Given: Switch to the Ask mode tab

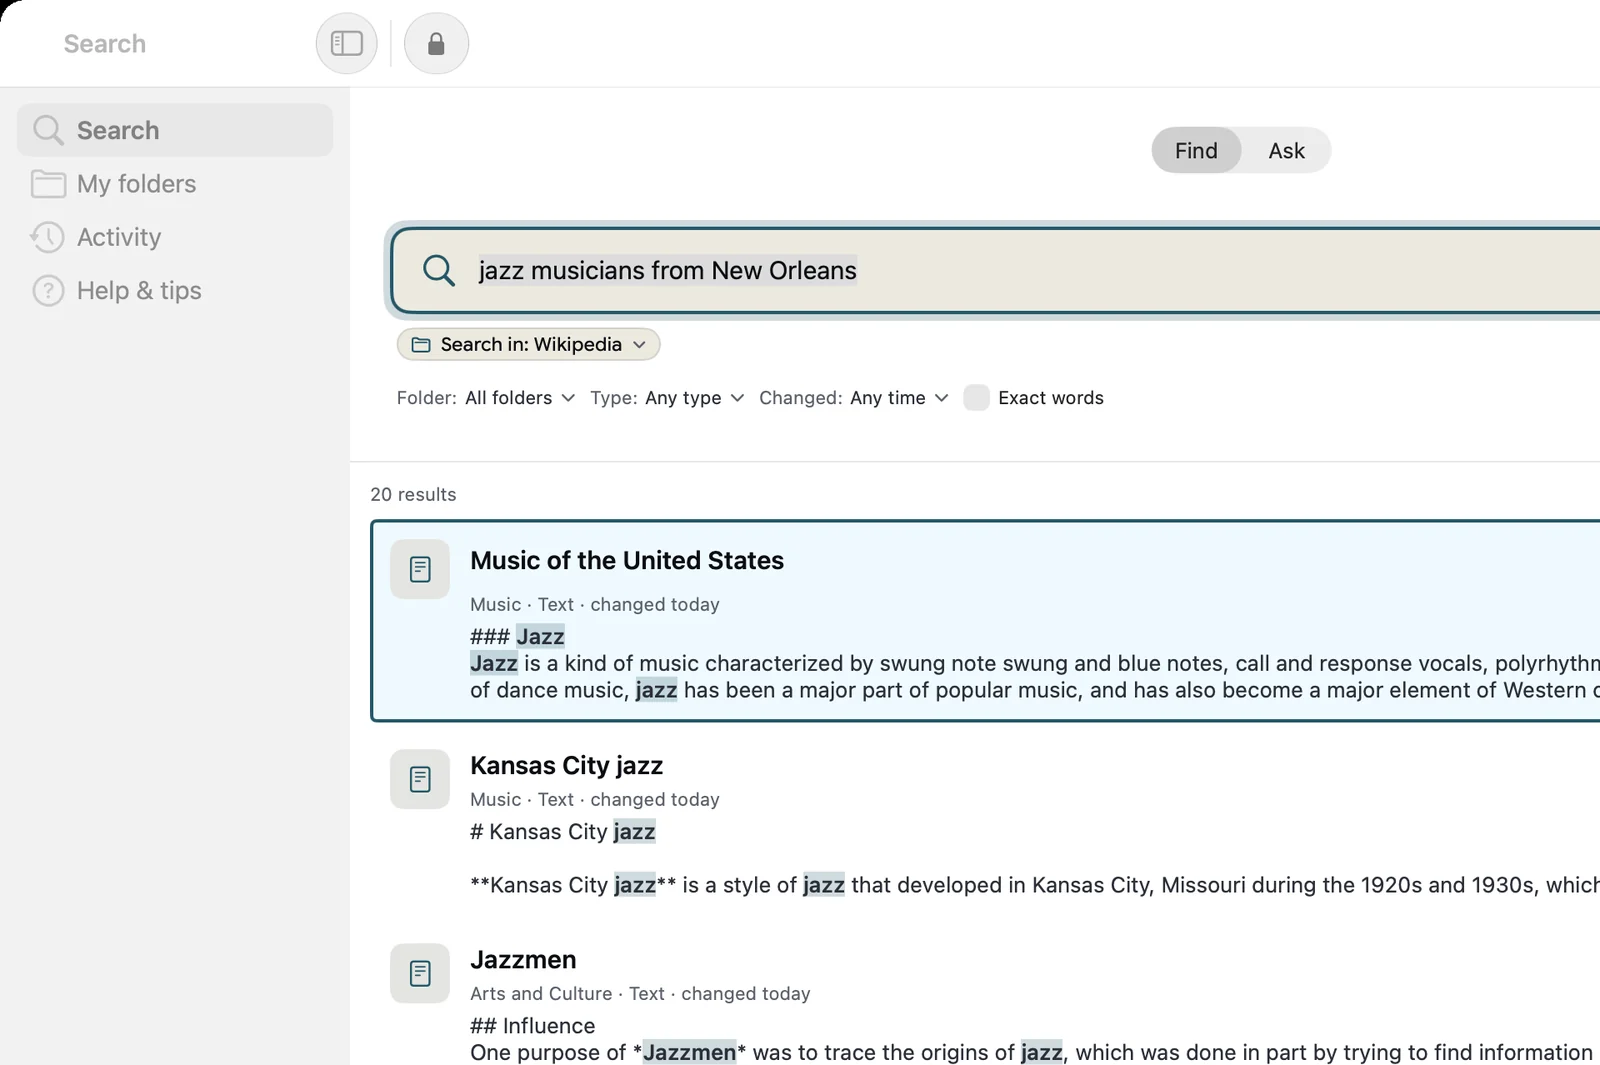Looking at the screenshot, I should click(1286, 150).
